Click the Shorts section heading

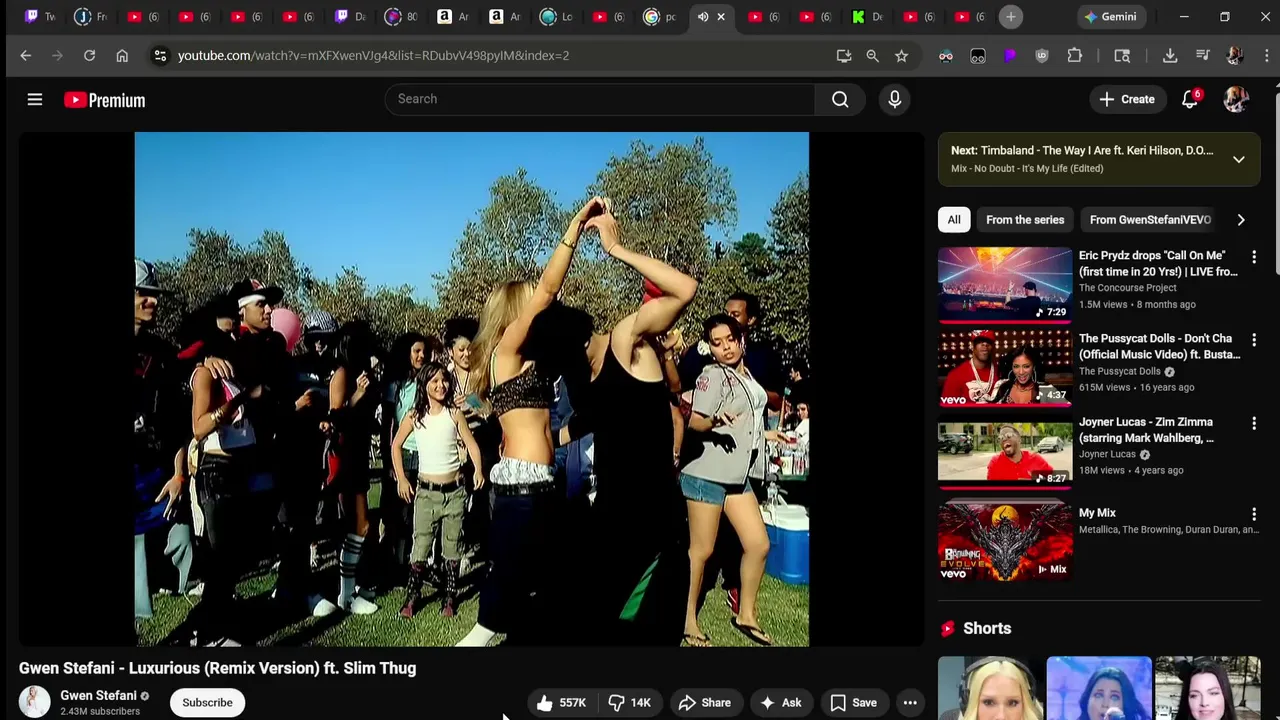987,629
